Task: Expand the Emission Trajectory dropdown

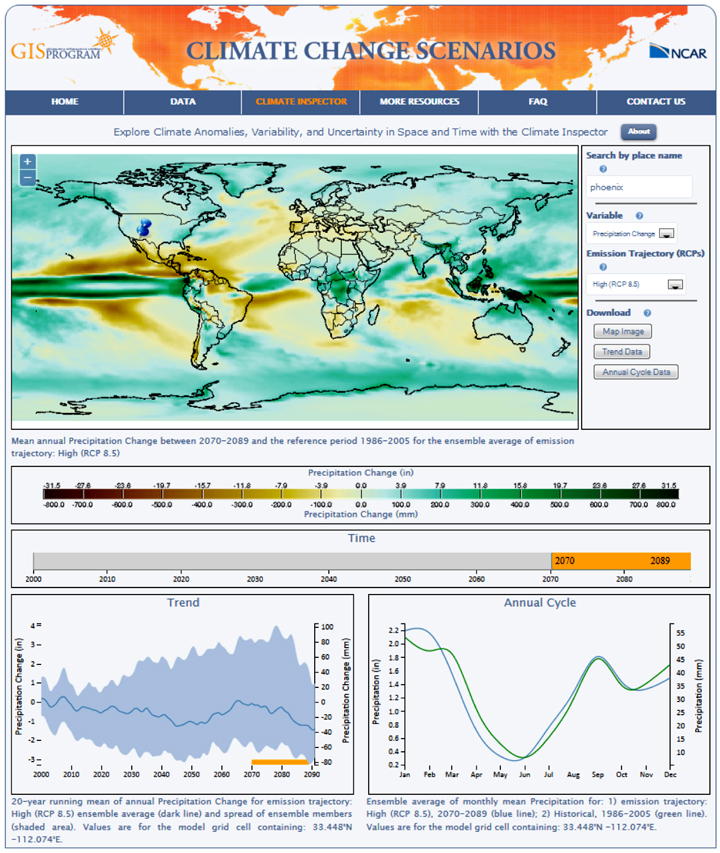Action: [675, 284]
